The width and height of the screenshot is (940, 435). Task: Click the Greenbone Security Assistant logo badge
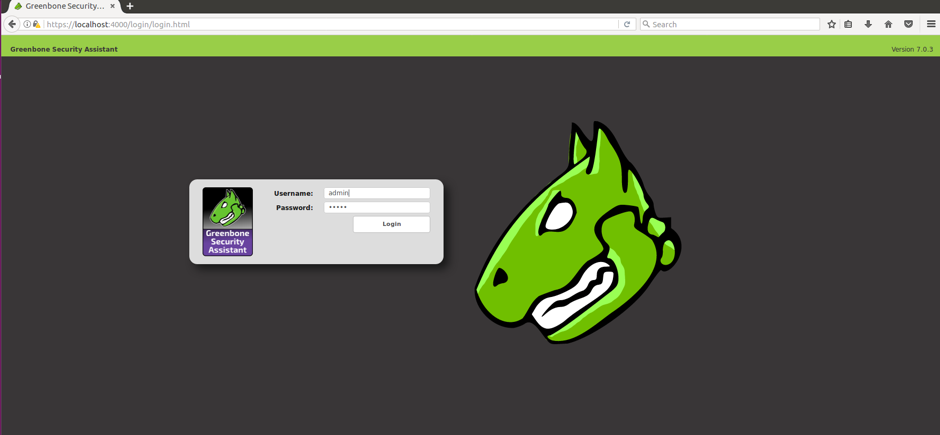tap(227, 222)
